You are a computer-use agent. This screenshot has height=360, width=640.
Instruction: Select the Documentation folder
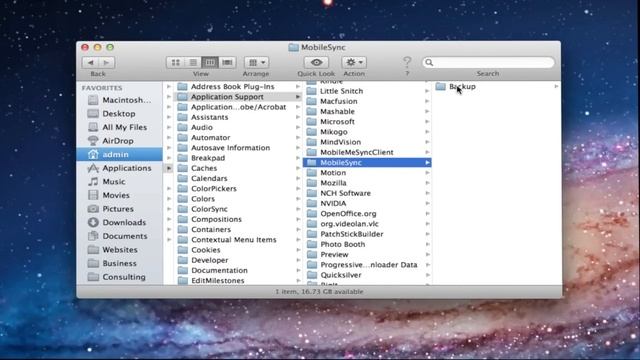238,270
